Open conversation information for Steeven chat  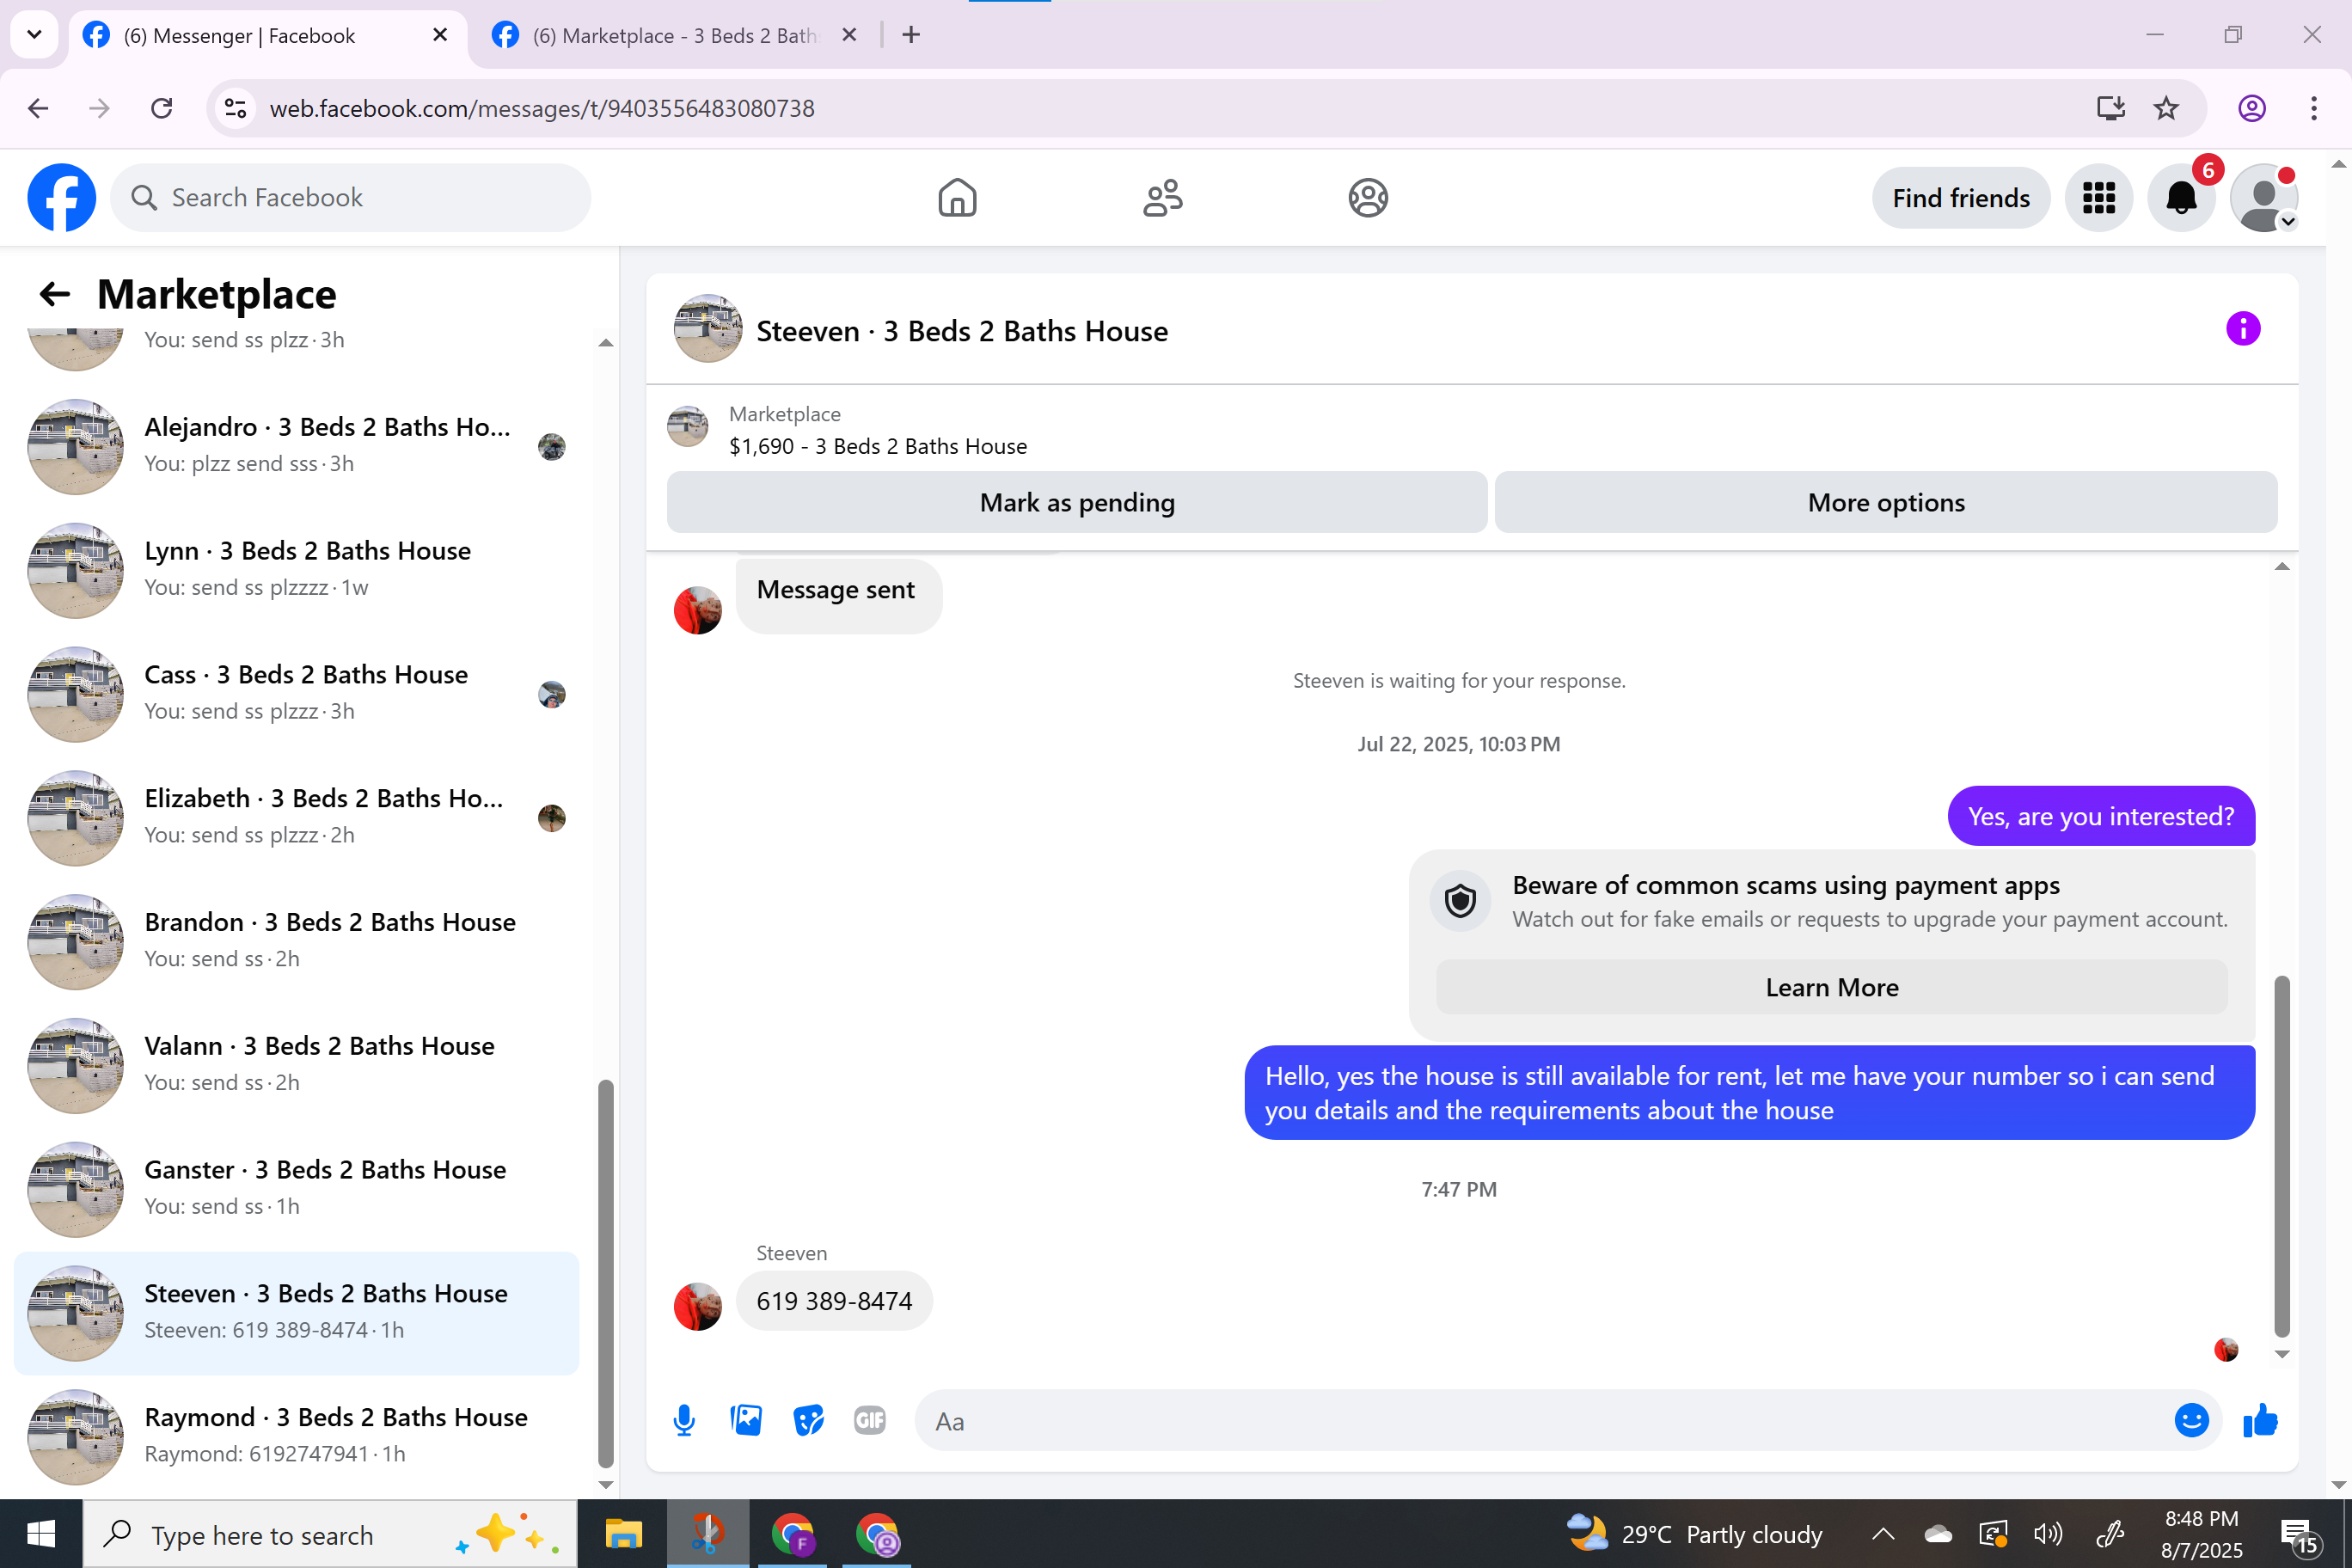click(x=2243, y=329)
